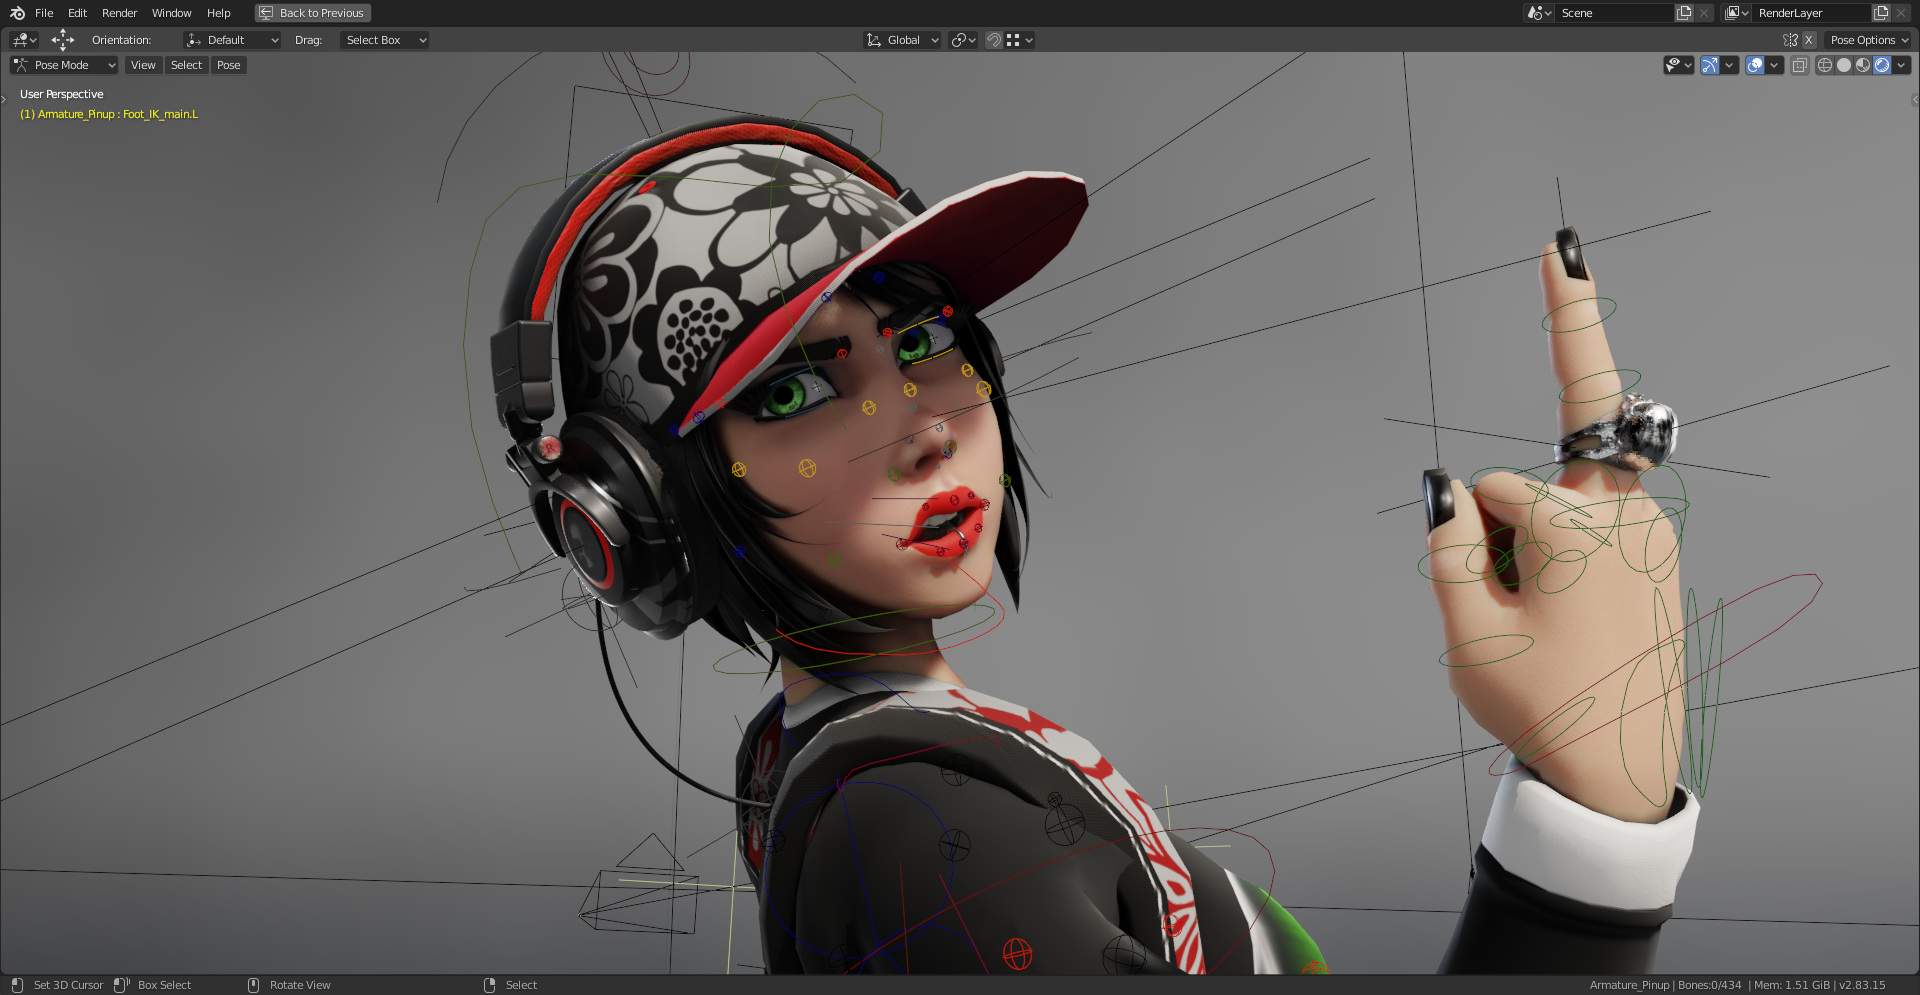The height and width of the screenshot is (995, 1920).
Task: Edit the Scene name field
Action: 1614,13
